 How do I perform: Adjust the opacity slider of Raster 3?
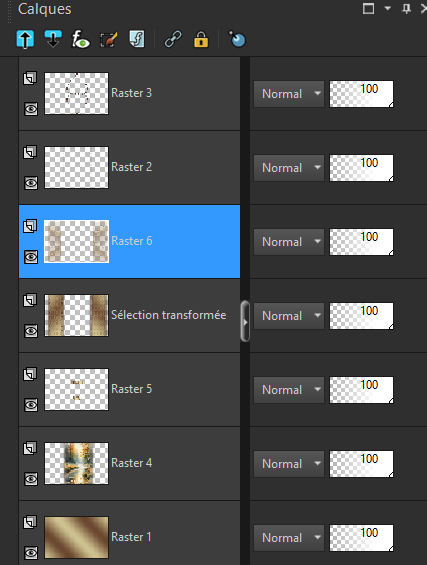[361, 94]
